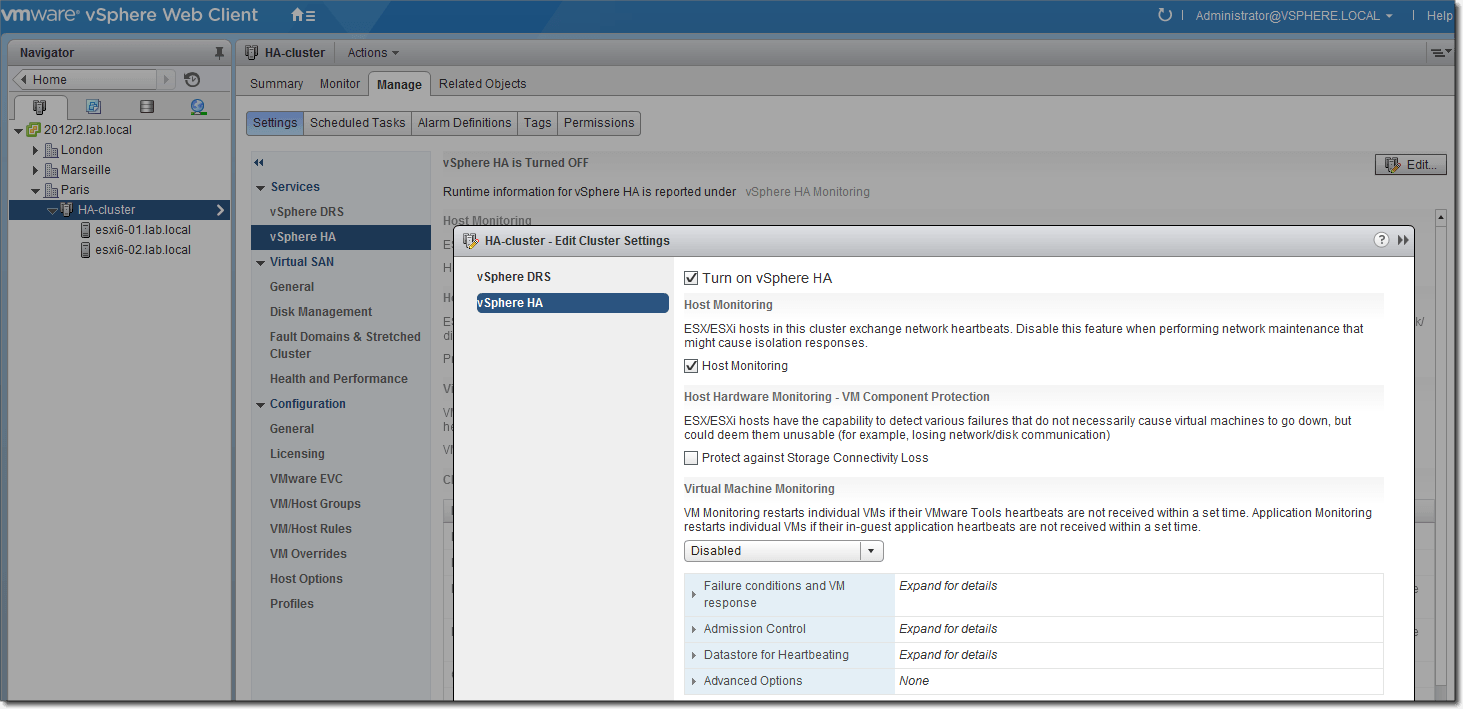Uncheck Turn on vSphere HA
Viewport: 1463px width, 709px height.
(x=691, y=278)
